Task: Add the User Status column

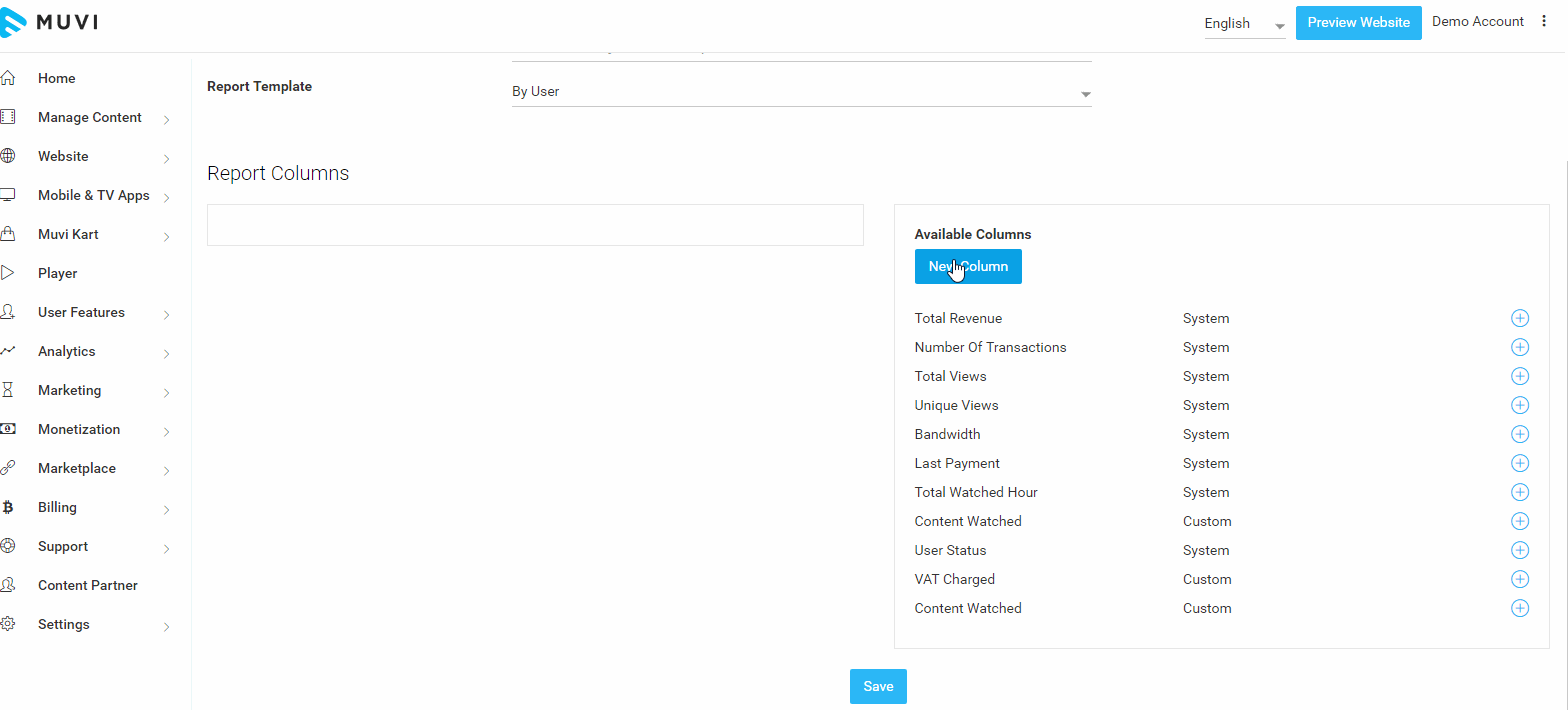Action: (1520, 550)
